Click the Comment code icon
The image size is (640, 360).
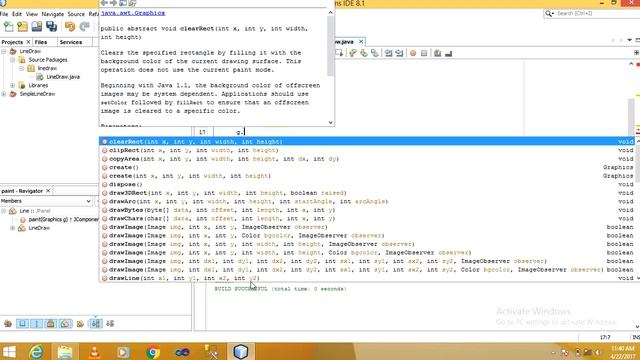[x=438, y=53]
